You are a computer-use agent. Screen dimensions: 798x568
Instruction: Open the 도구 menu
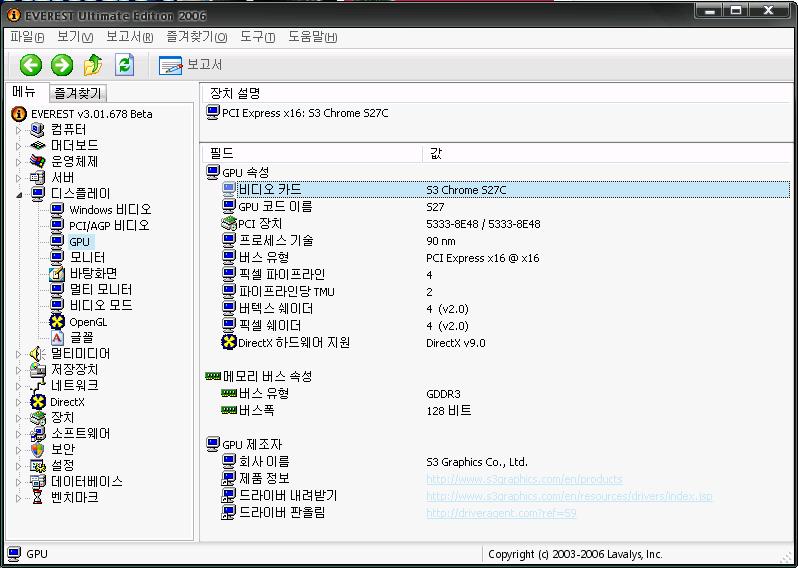click(x=258, y=37)
